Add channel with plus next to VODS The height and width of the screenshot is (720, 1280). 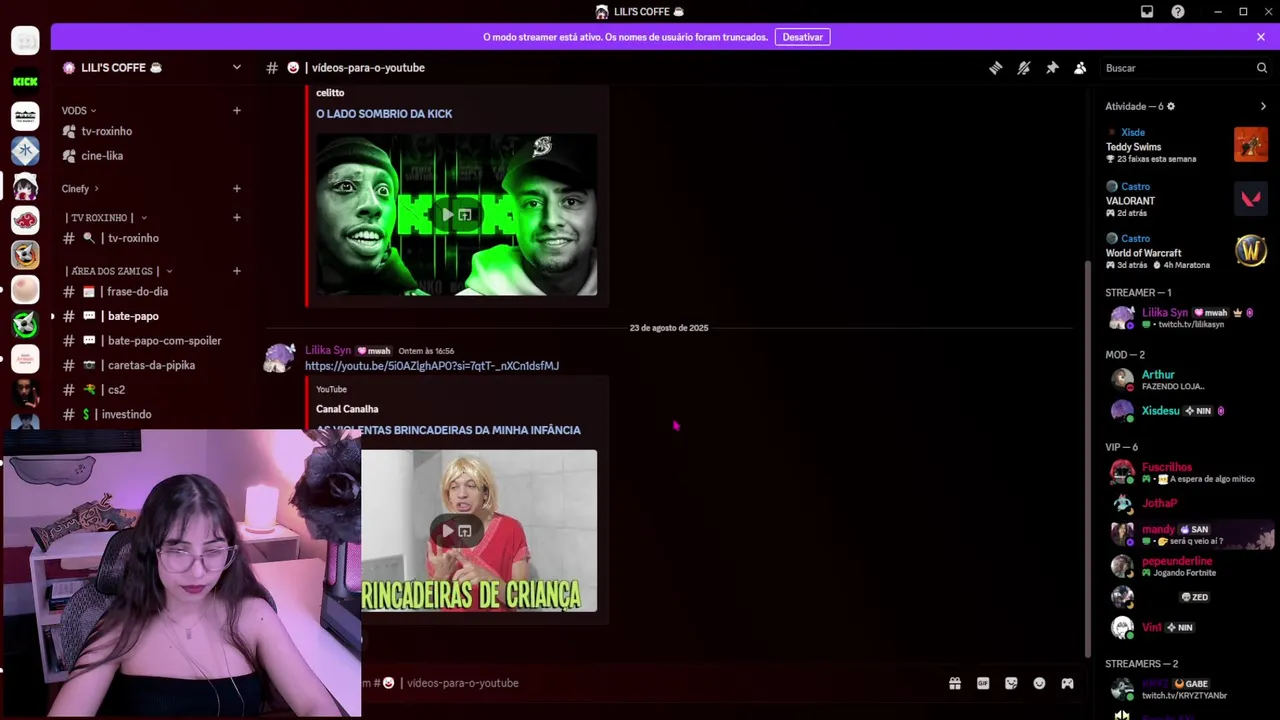(x=237, y=110)
